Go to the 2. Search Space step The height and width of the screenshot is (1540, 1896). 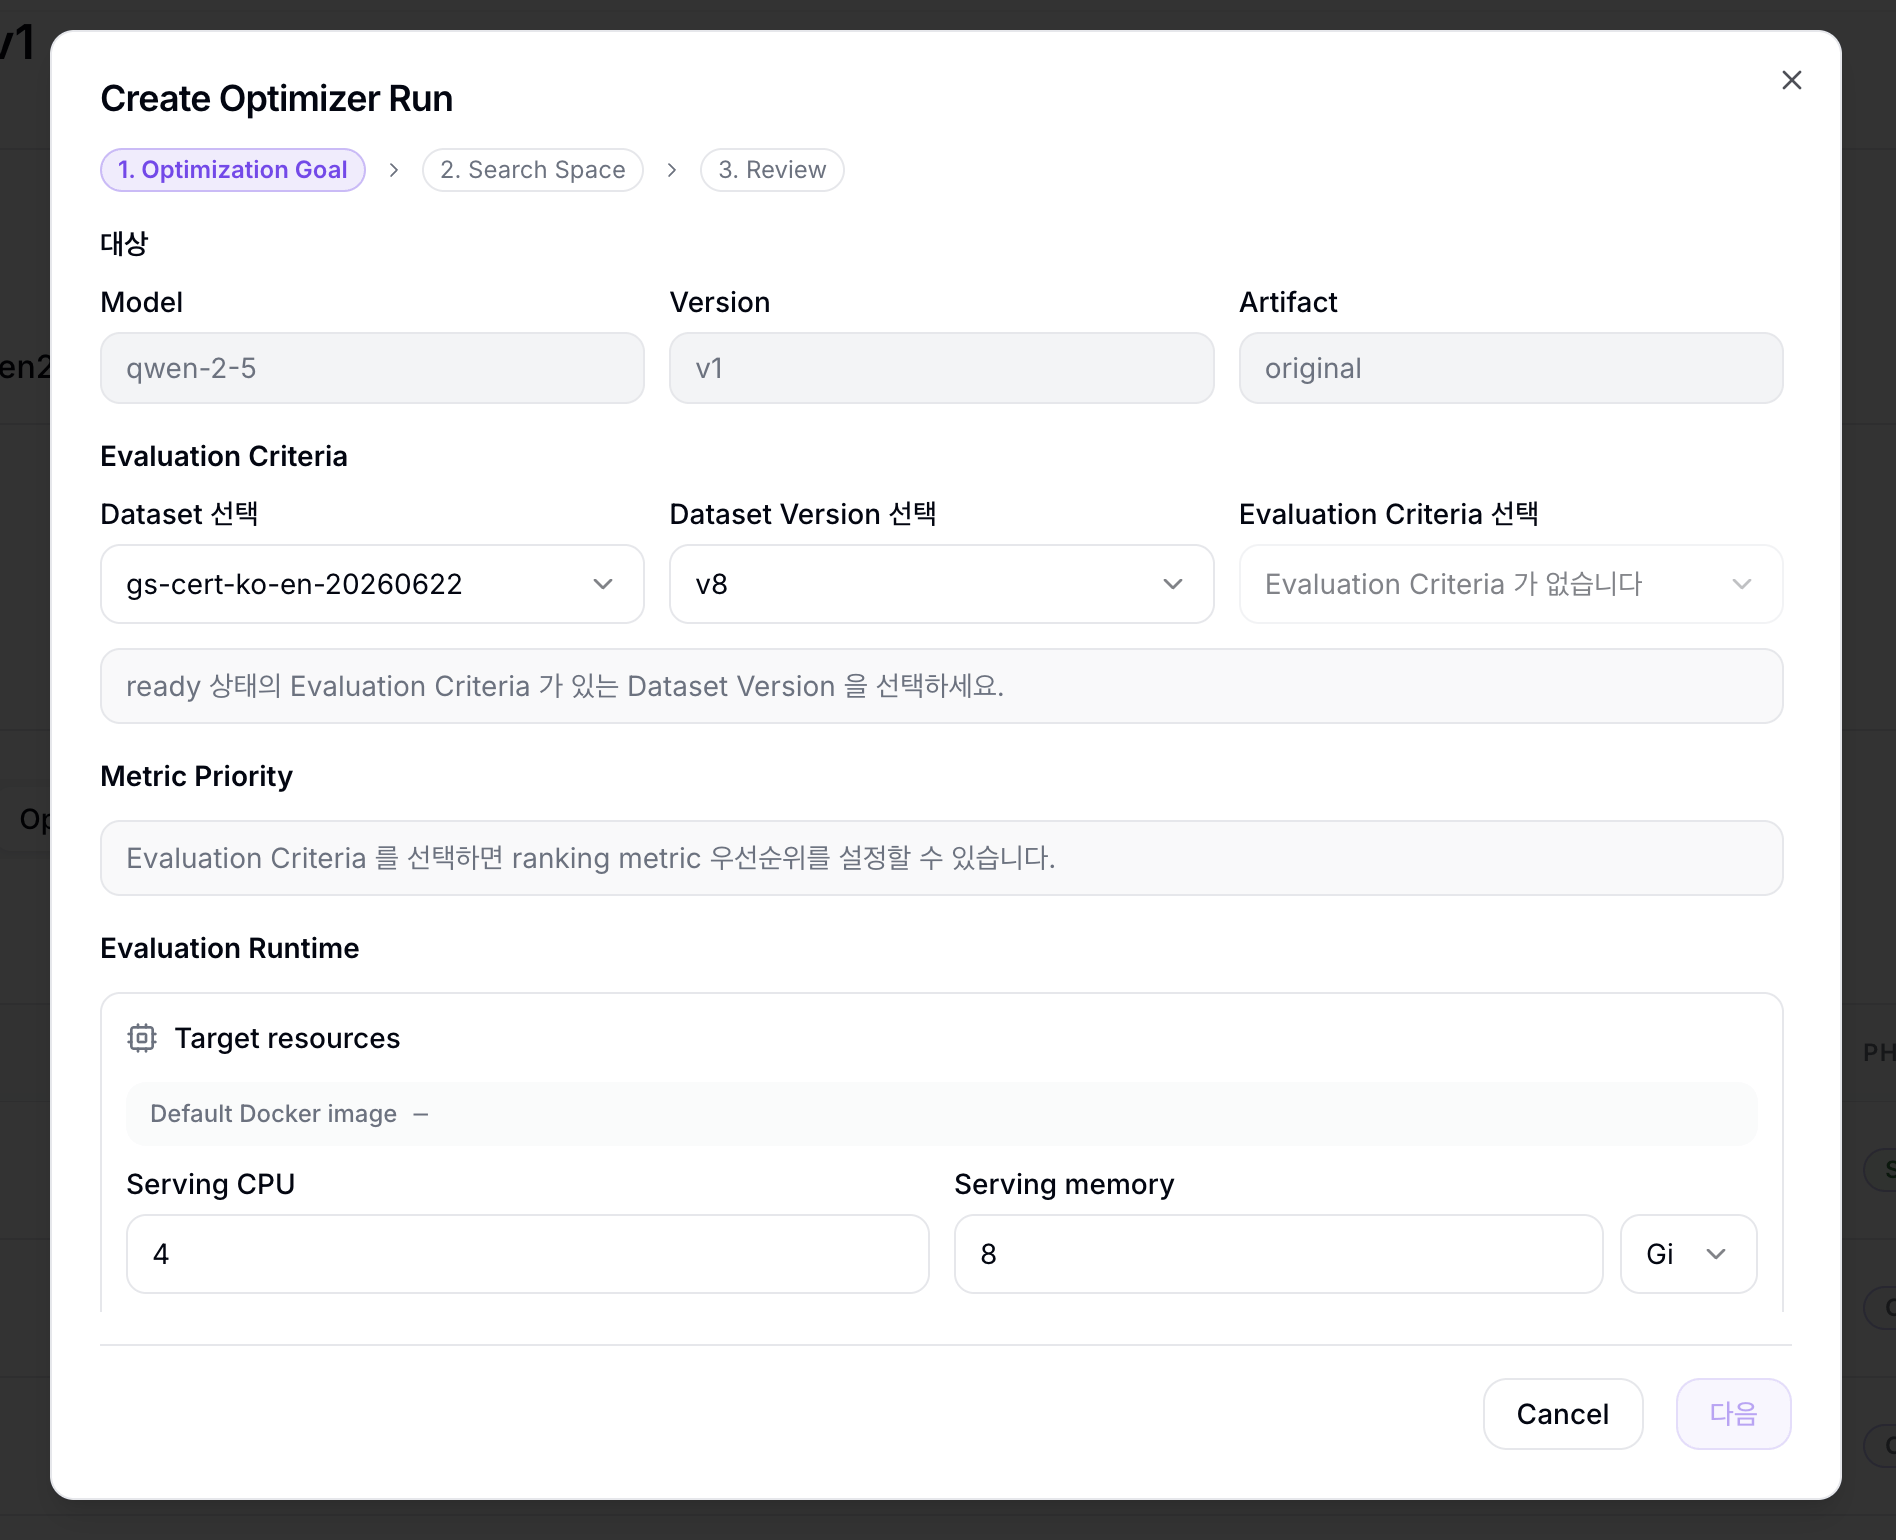pos(533,170)
